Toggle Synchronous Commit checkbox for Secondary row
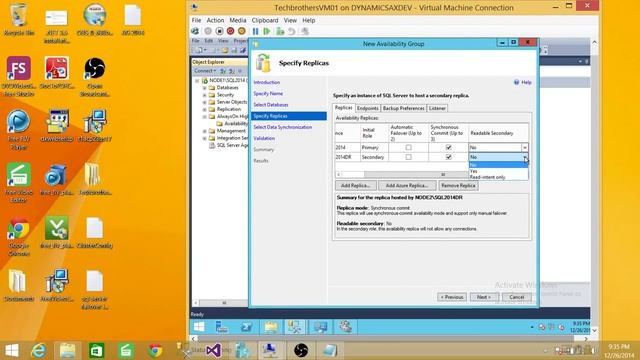 449,157
